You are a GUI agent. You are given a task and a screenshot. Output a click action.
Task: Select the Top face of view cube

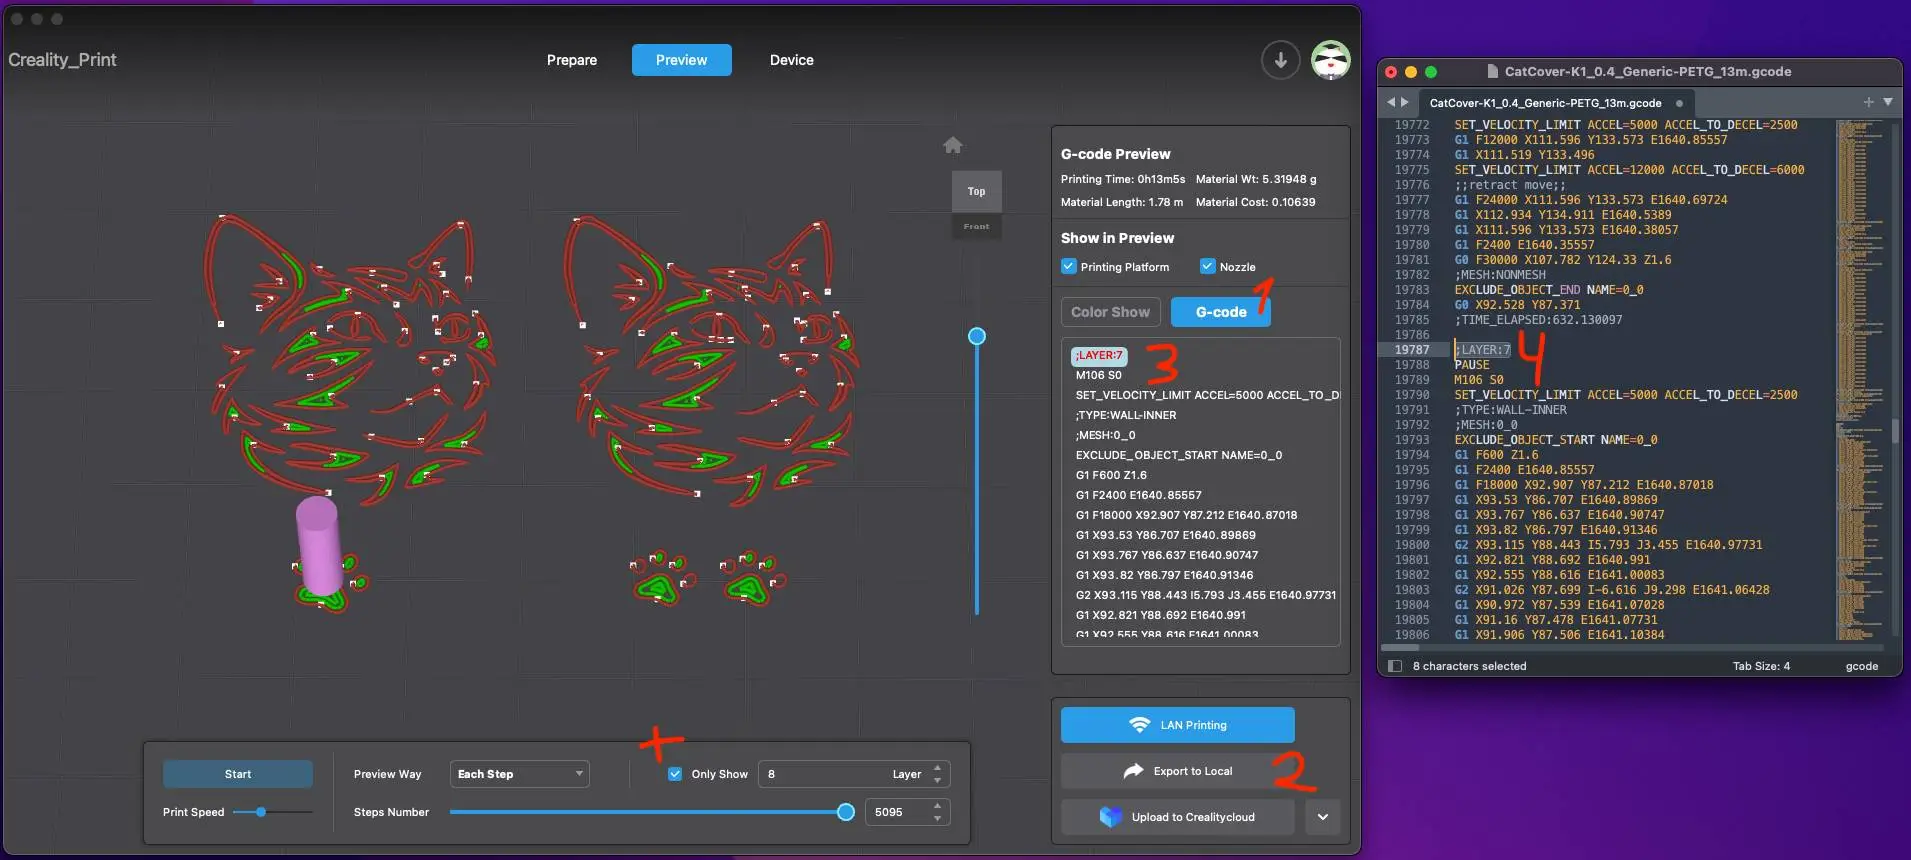(976, 191)
